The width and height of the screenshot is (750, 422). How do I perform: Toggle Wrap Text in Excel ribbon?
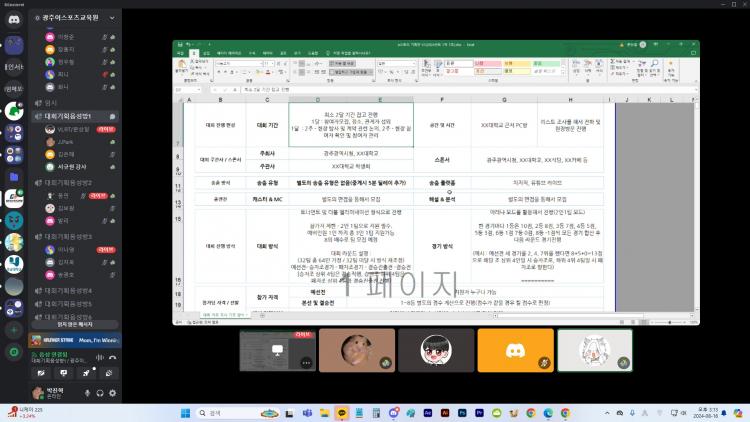(x=342, y=63)
